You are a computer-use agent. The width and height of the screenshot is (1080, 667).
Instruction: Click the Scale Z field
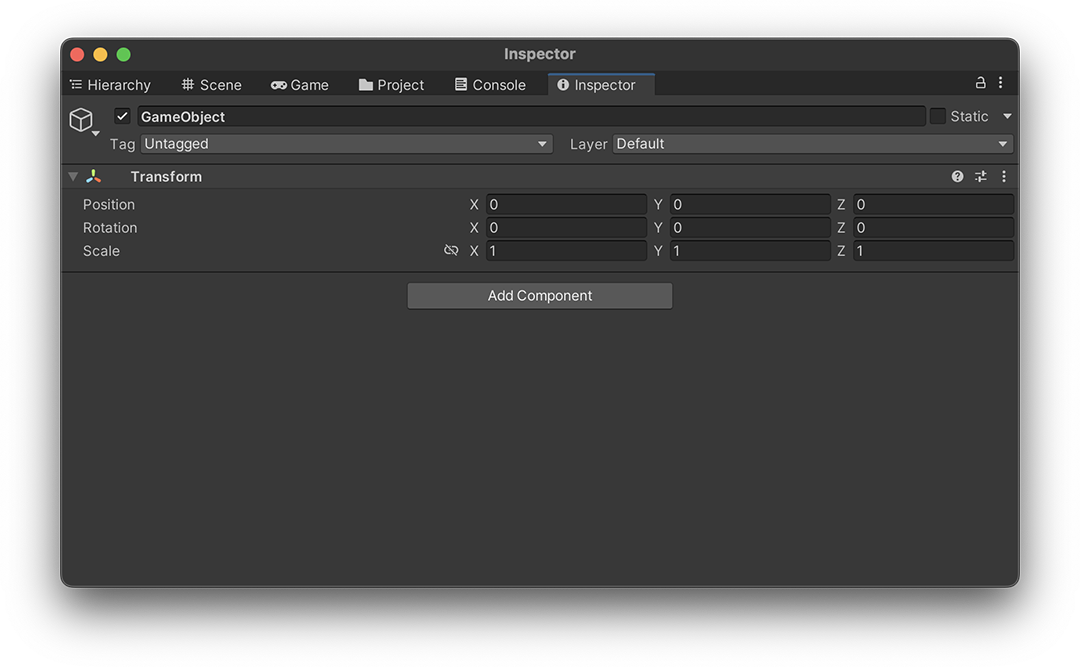(x=933, y=251)
